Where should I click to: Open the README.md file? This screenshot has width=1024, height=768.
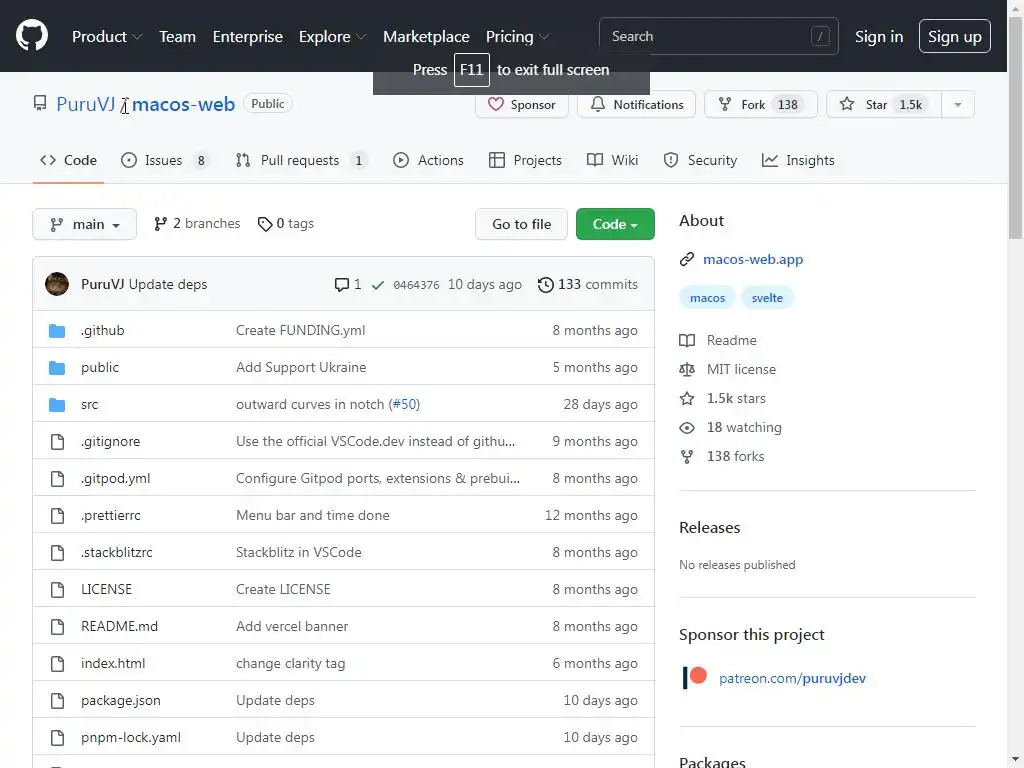120,626
